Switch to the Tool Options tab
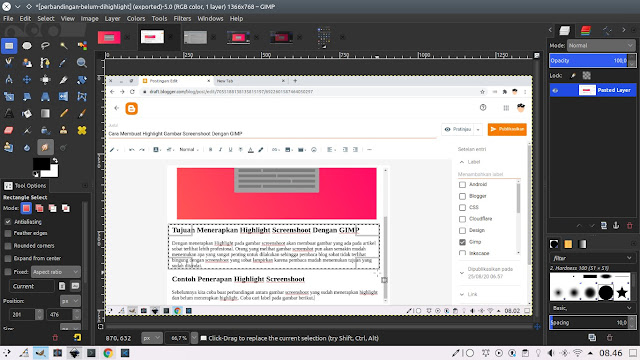Viewport: 640px width, 360px height. pyautogui.click(x=25, y=186)
